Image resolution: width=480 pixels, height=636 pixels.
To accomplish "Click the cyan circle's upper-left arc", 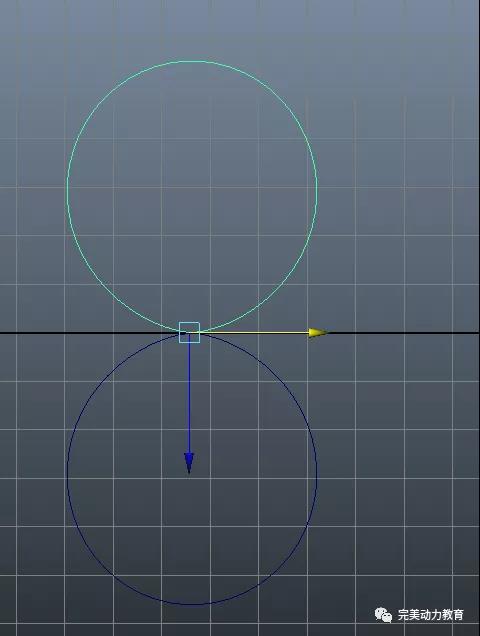I will tap(104, 101).
